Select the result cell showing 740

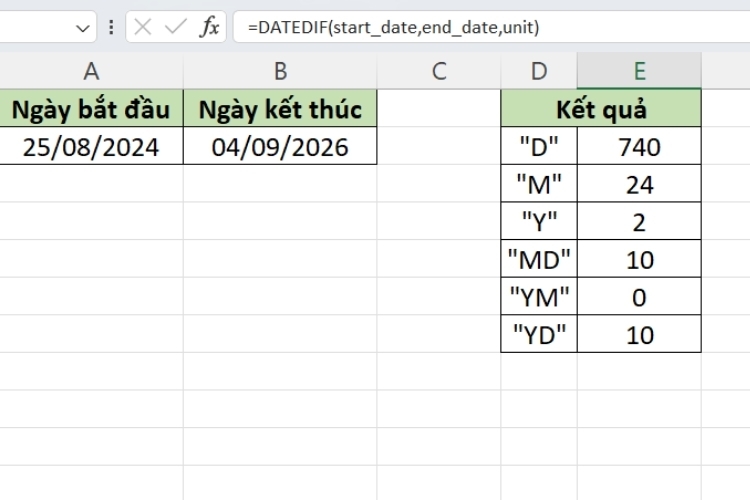point(640,146)
